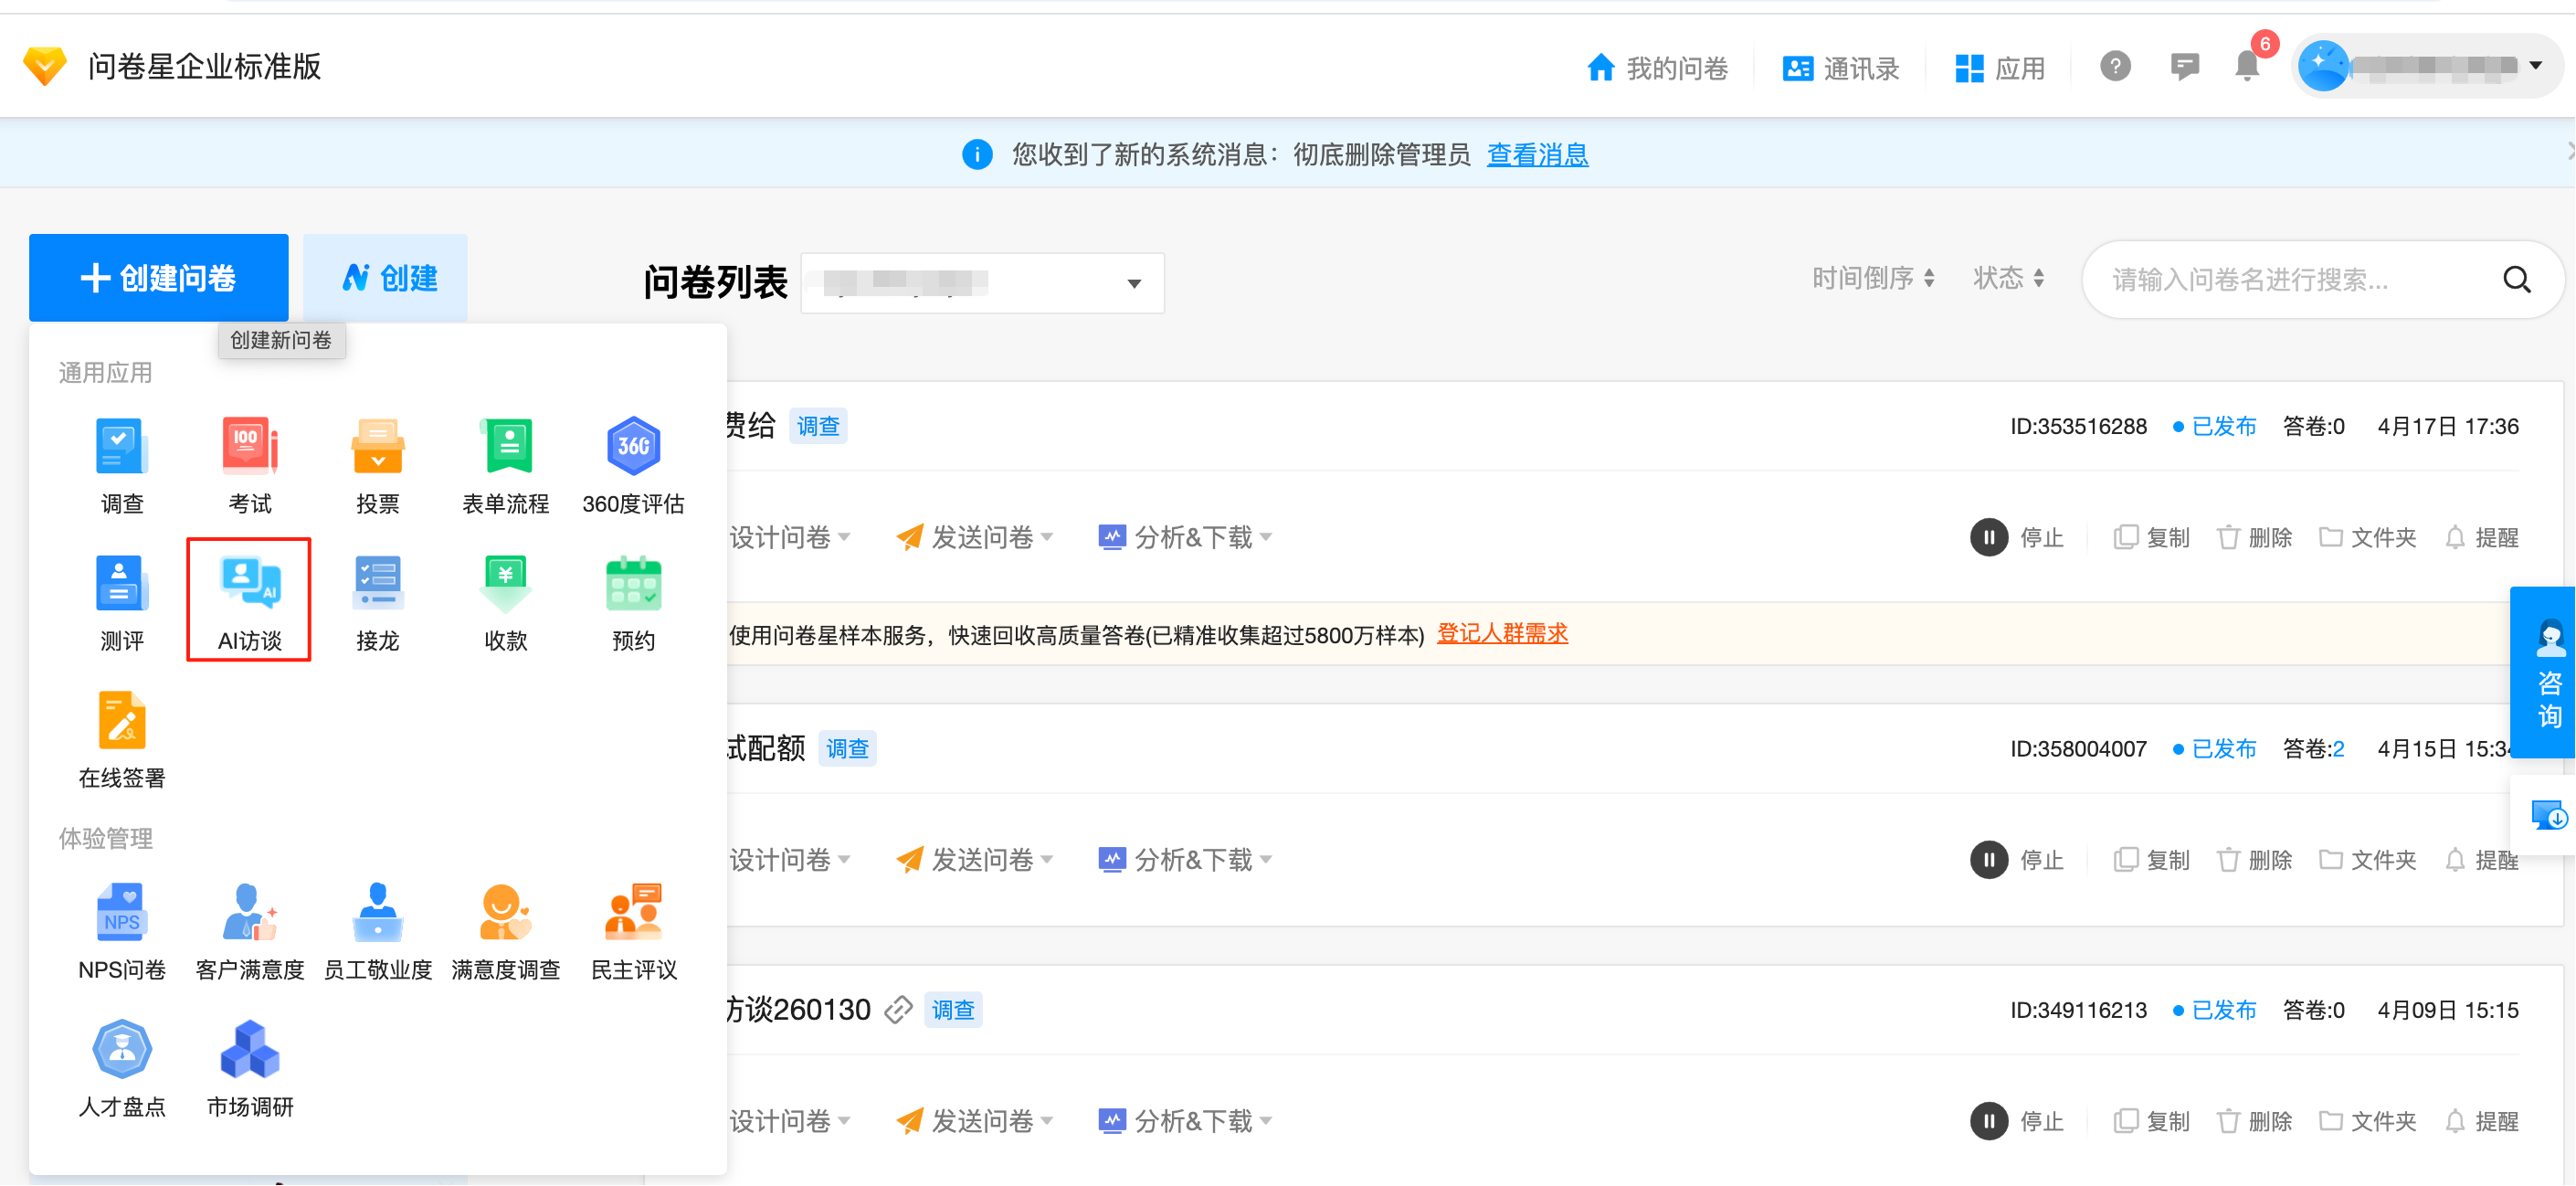
Task: Expand the 状态 status filter
Action: 2009,277
